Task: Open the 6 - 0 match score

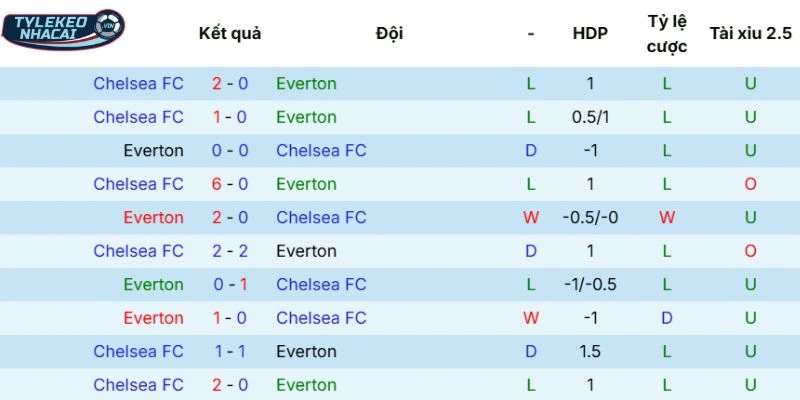Action: tap(230, 184)
